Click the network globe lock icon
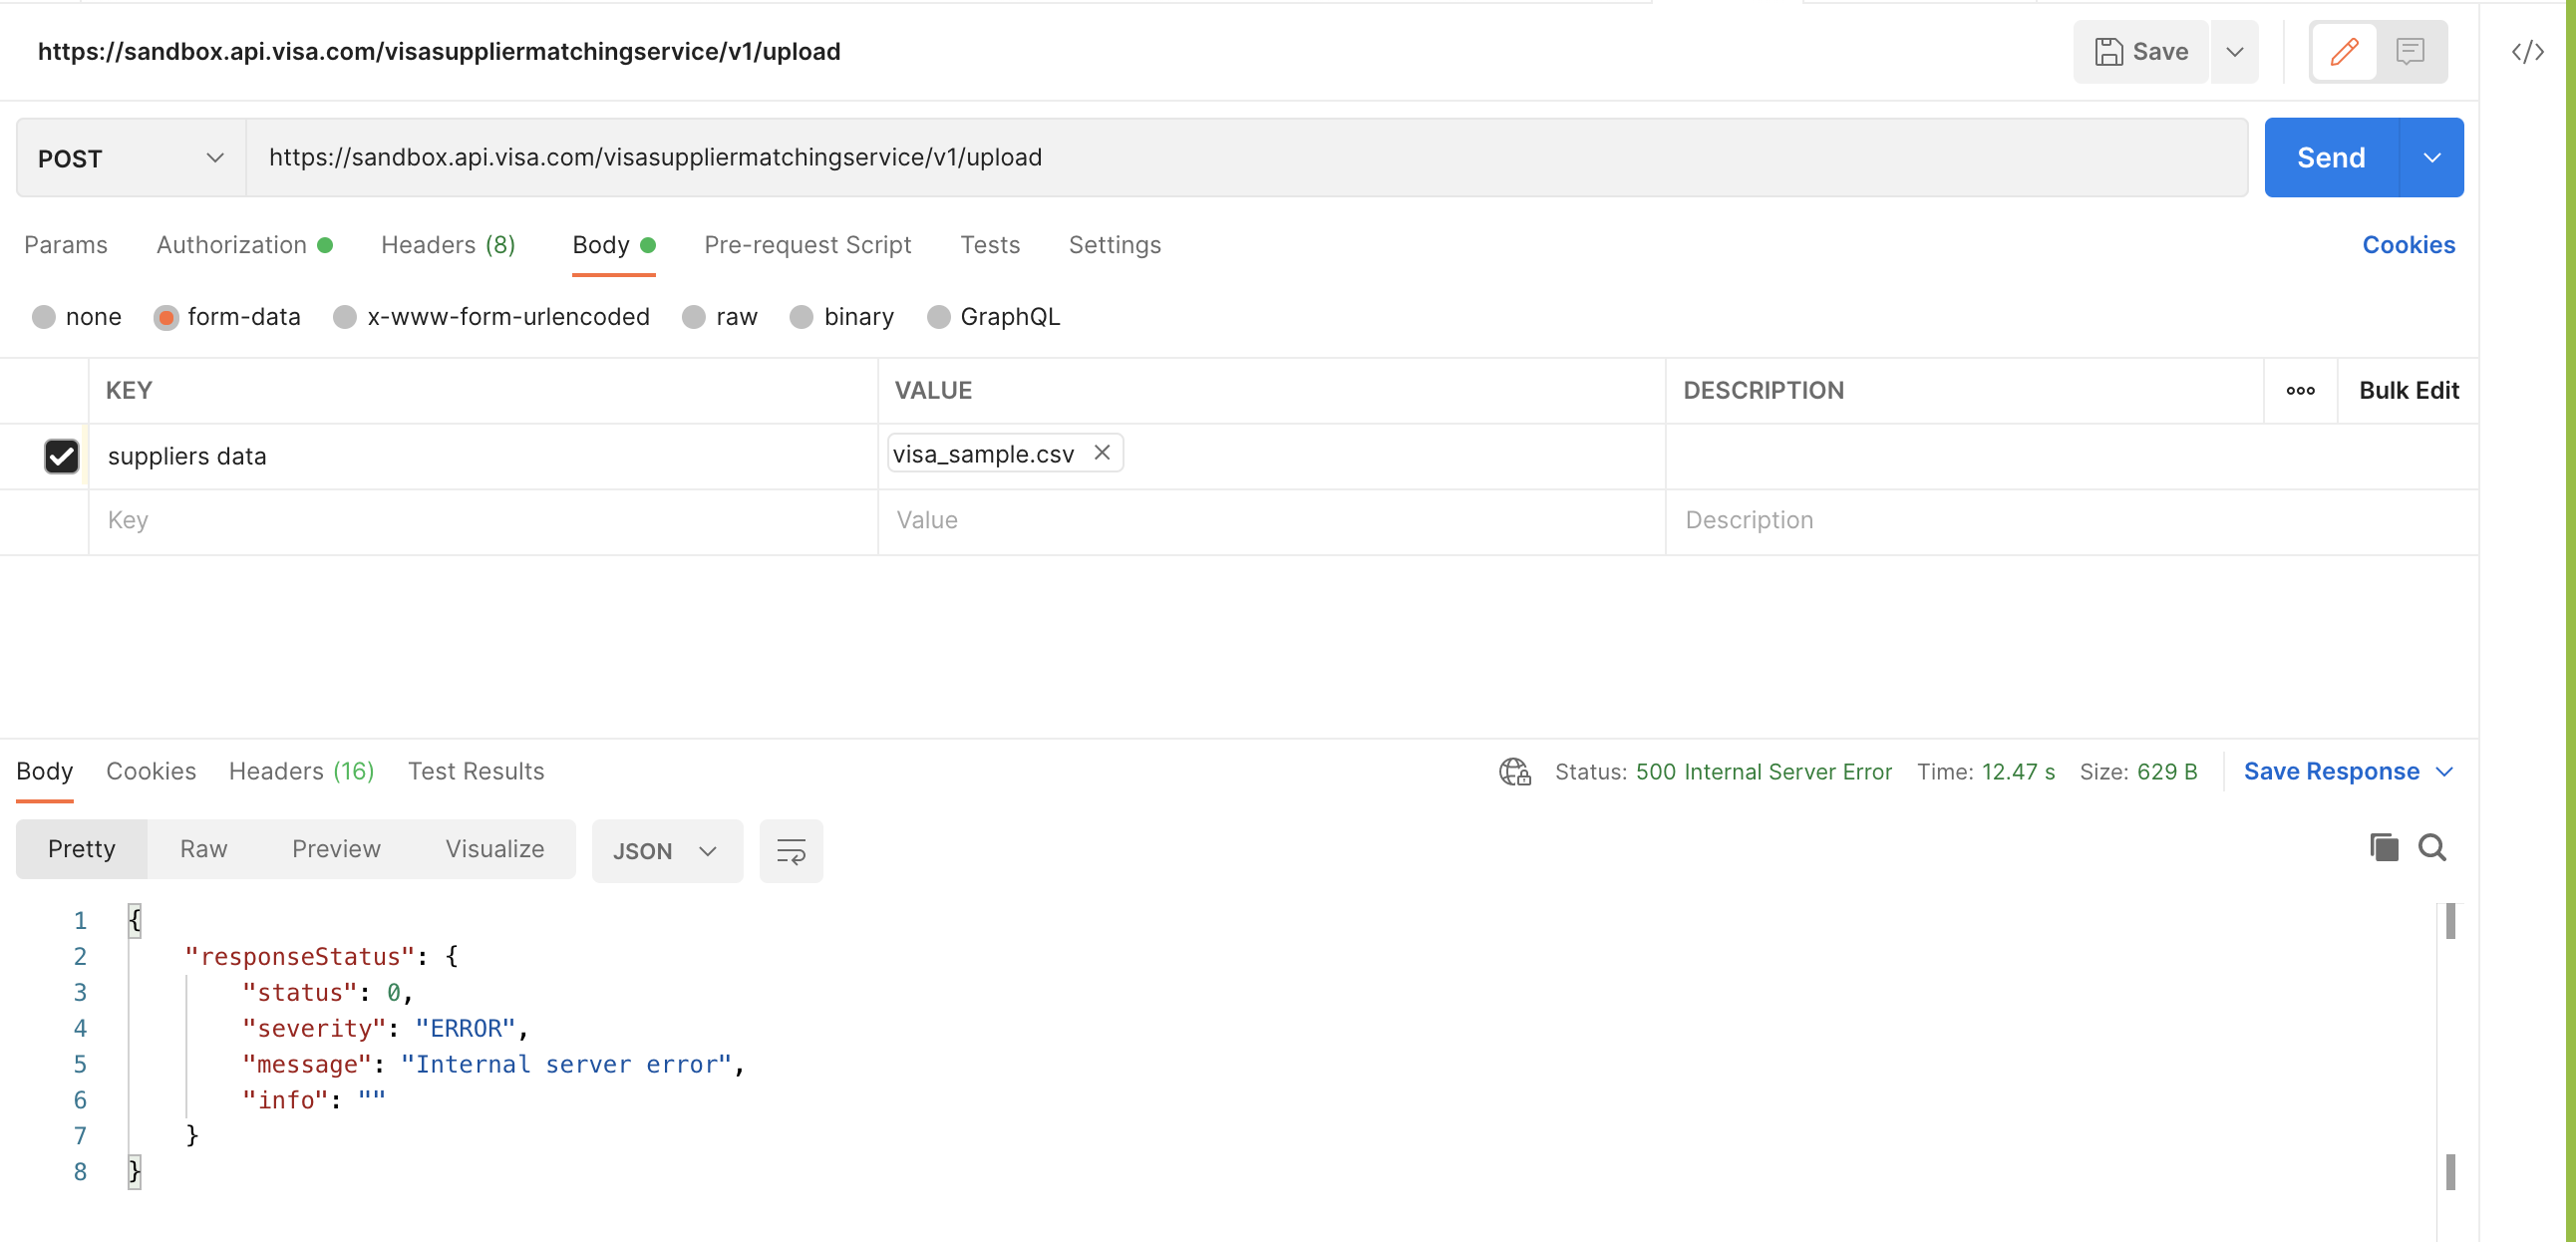Image resolution: width=2576 pixels, height=1242 pixels. [x=1515, y=772]
